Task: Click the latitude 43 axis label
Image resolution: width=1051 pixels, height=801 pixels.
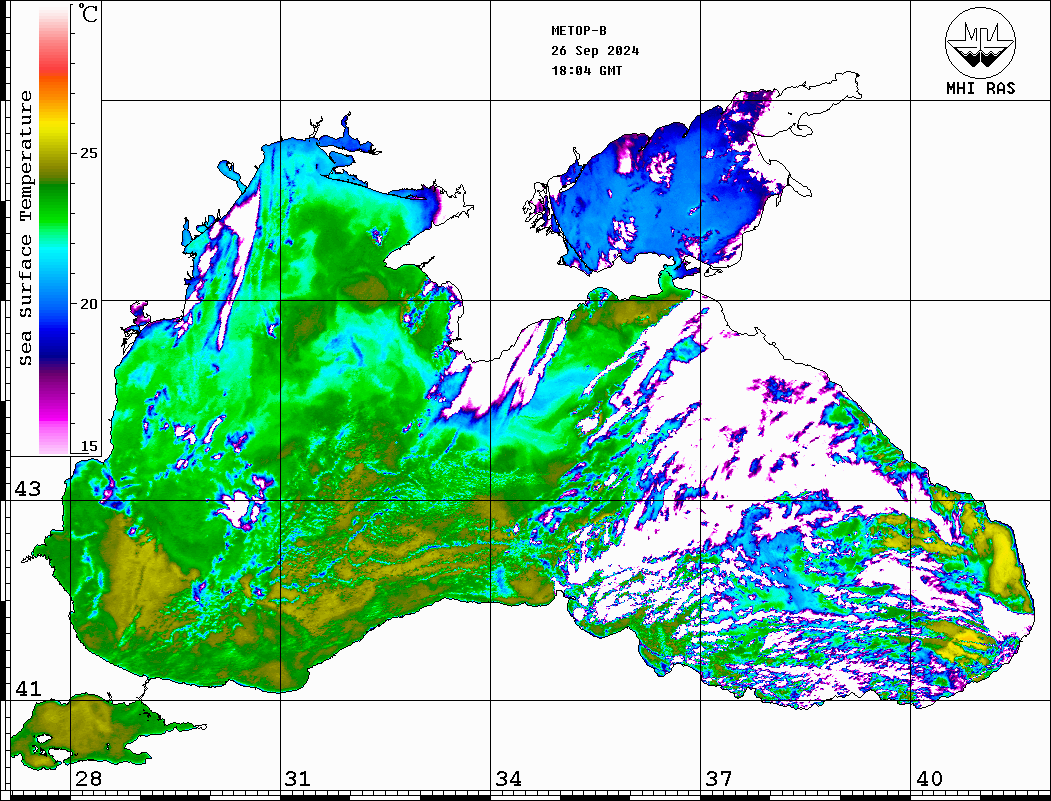Action: pos(28,489)
